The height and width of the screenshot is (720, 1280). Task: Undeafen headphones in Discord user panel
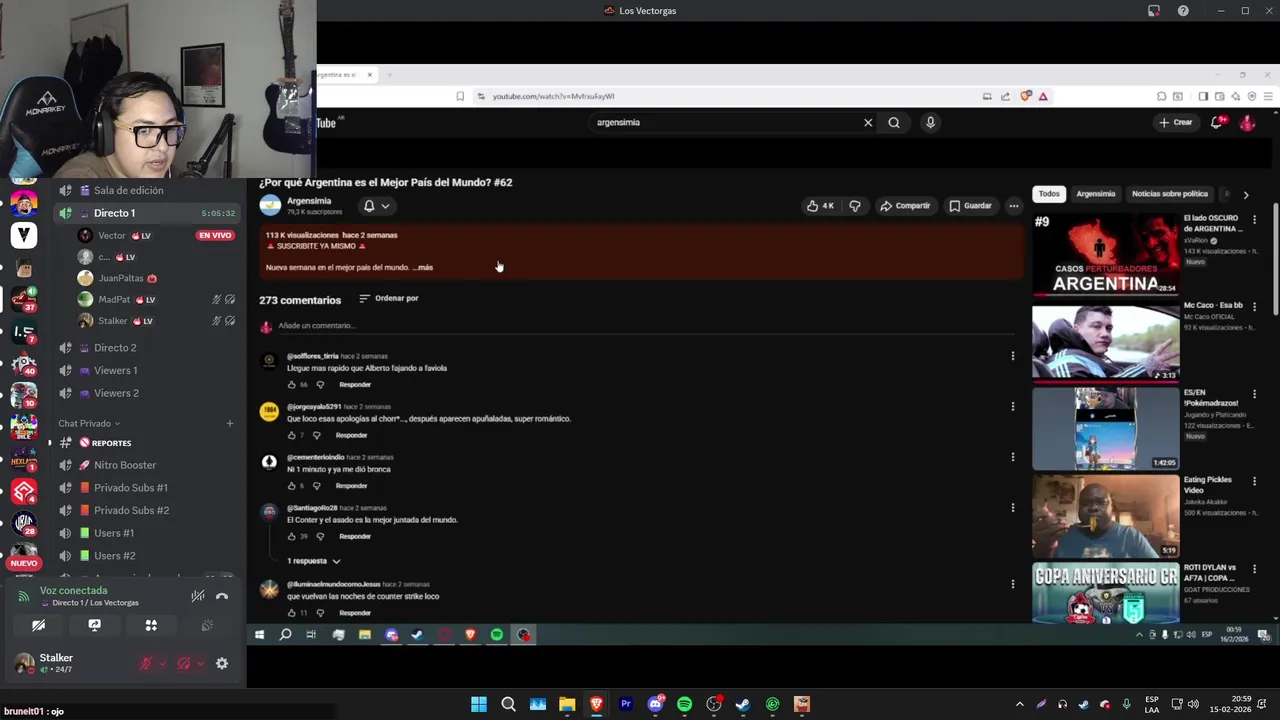[184, 663]
